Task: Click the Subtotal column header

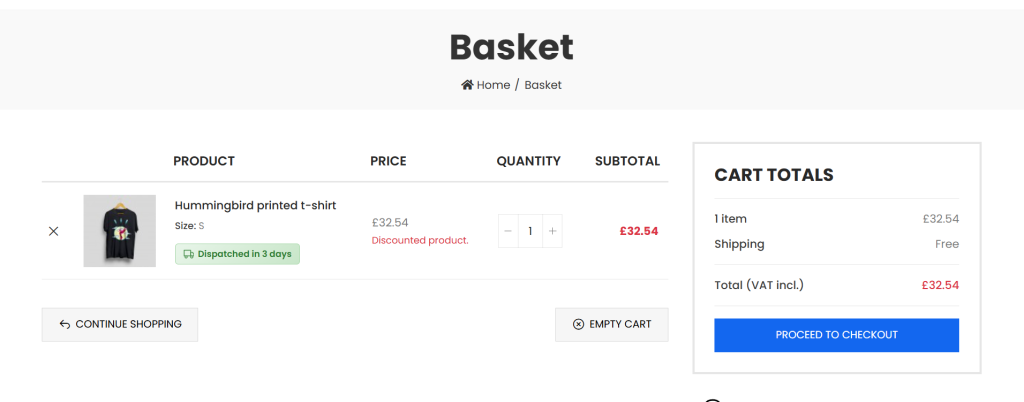Action: (x=627, y=161)
